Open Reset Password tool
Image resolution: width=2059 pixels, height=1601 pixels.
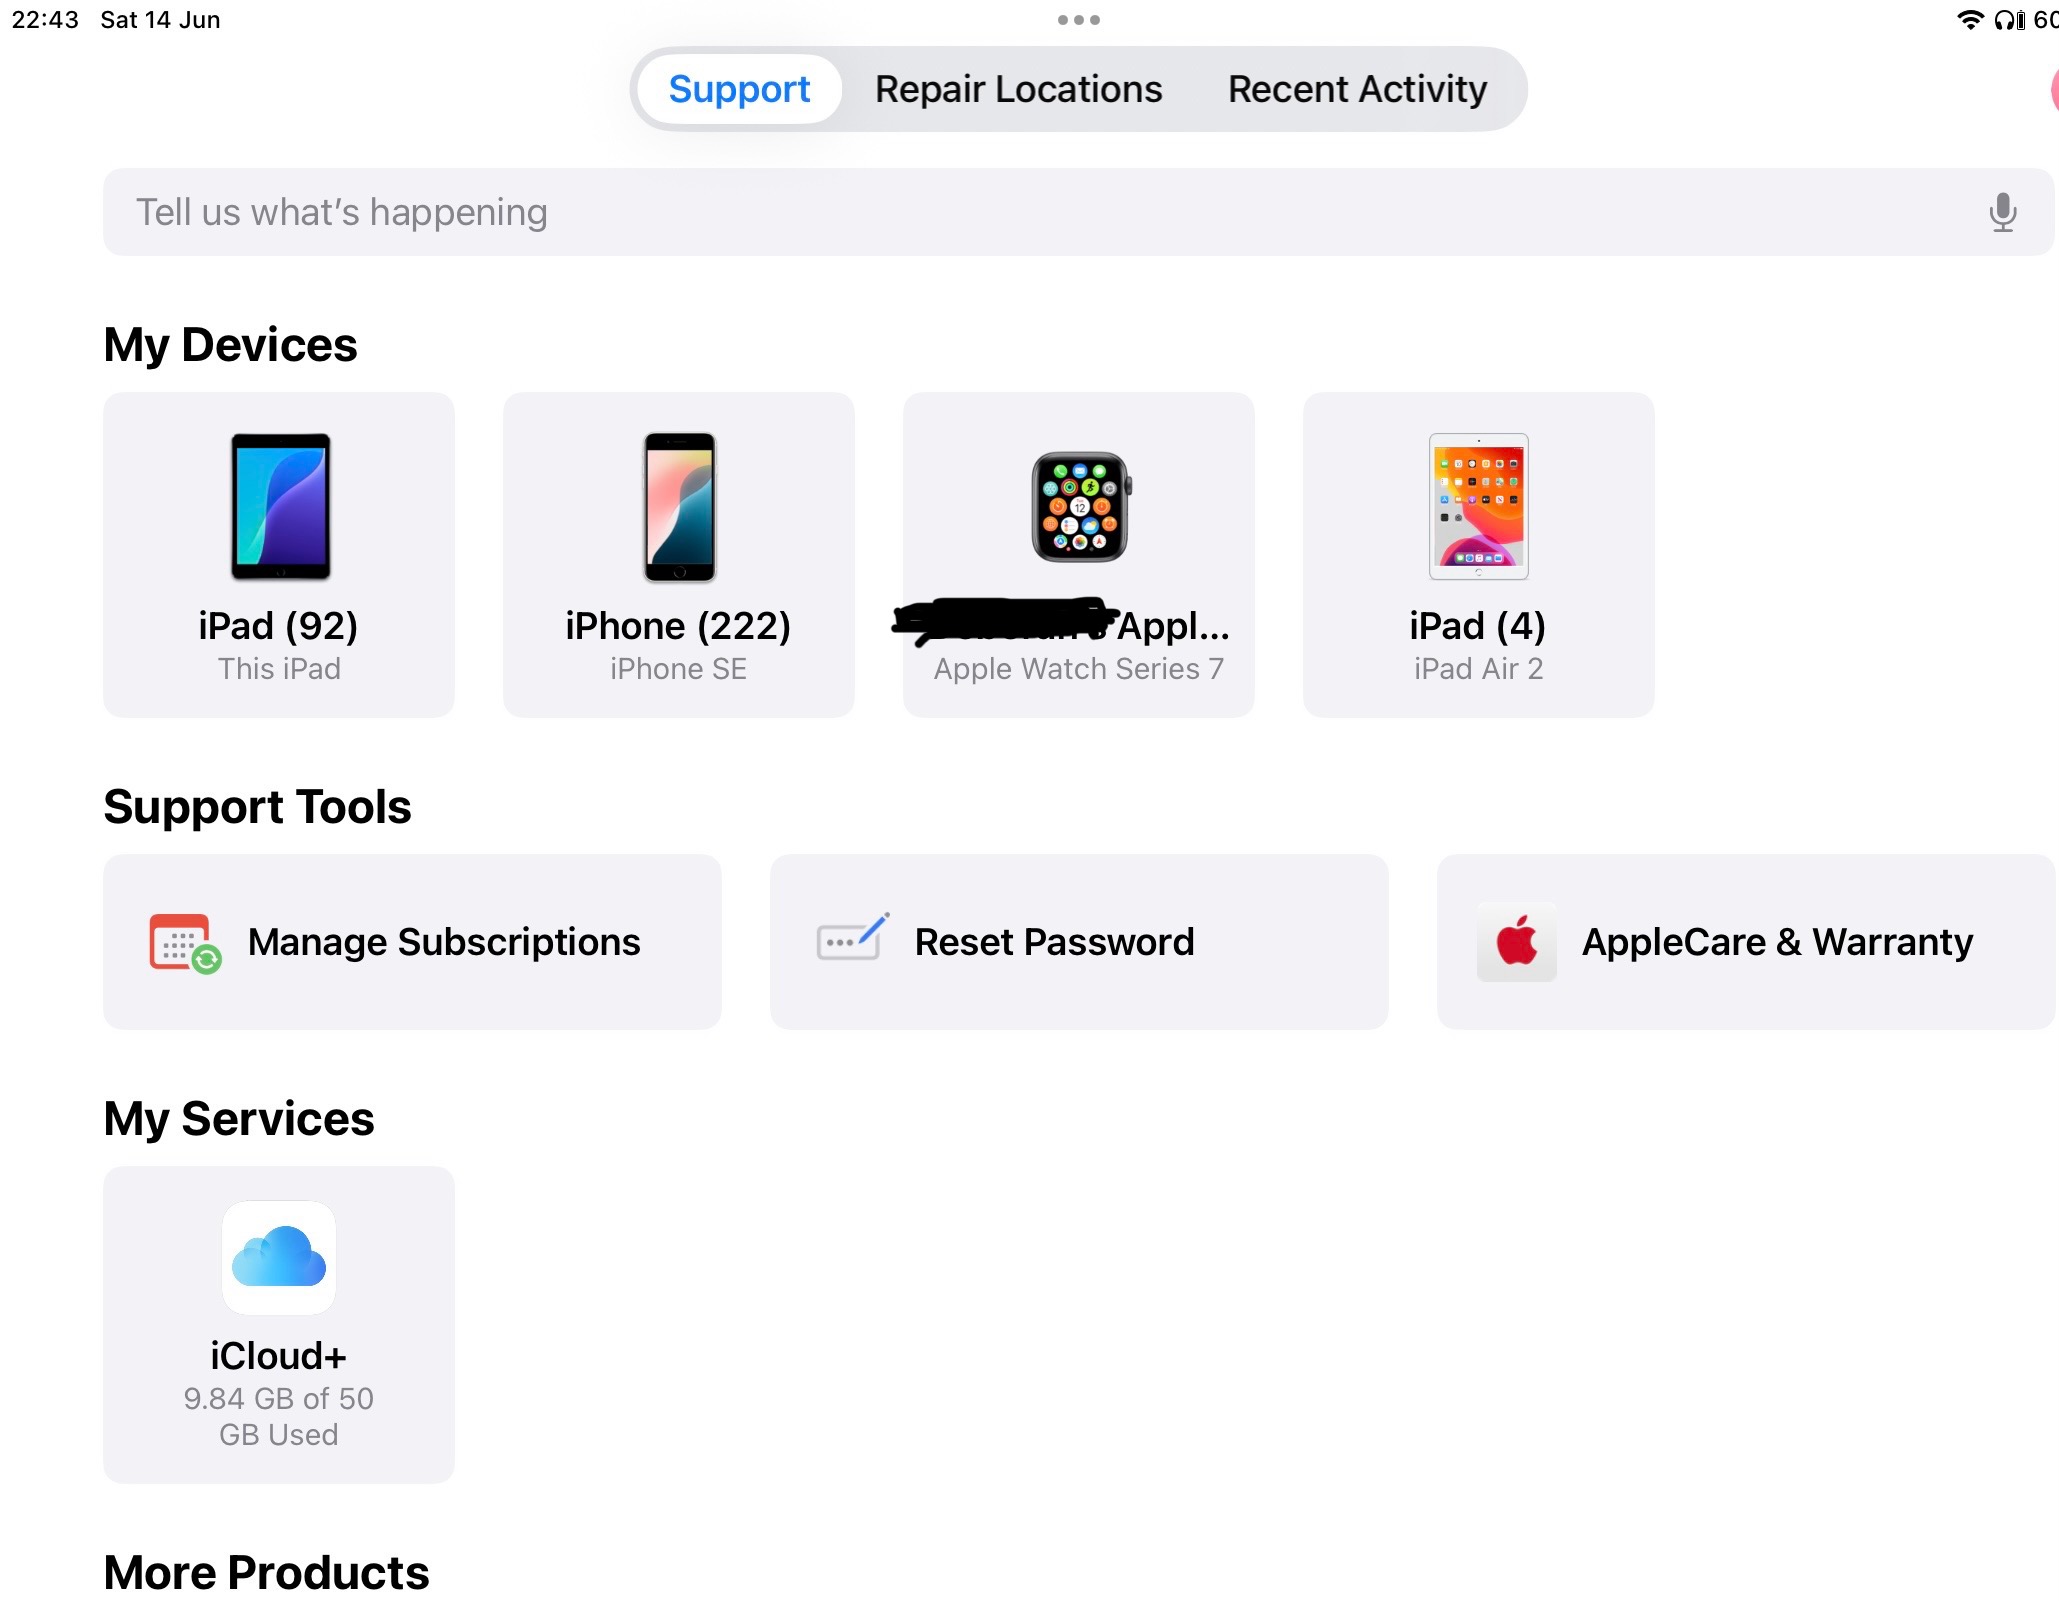pos(1079,942)
